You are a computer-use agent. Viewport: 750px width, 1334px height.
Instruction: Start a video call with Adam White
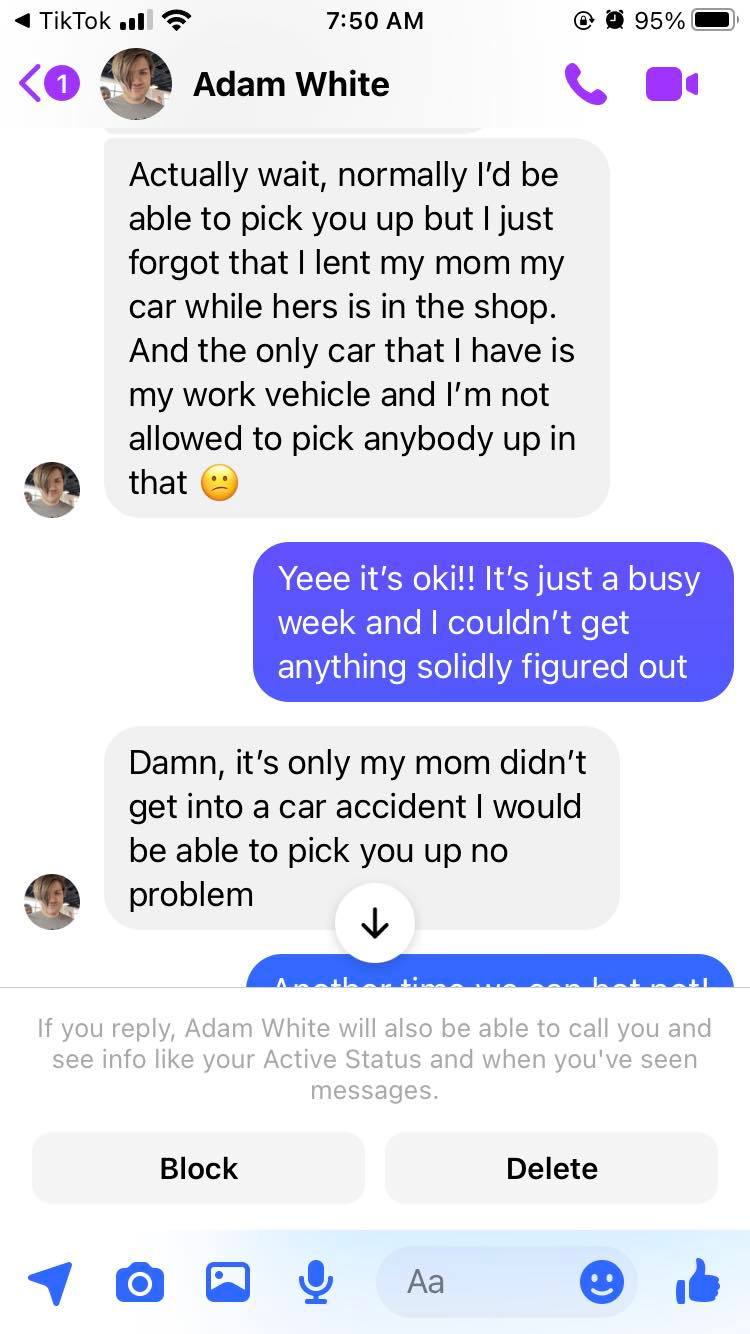[x=672, y=85]
